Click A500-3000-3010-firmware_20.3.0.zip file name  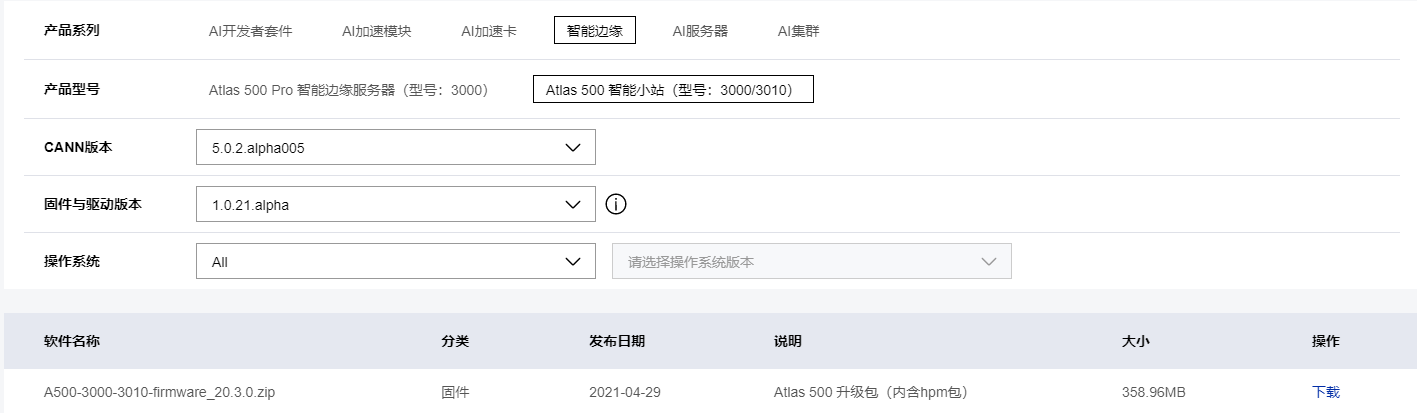coord(159,392)
